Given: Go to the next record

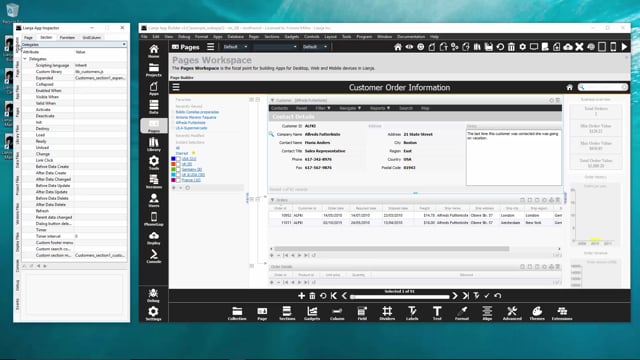Looking at the screenshot, I should click(x=455, y=296).
